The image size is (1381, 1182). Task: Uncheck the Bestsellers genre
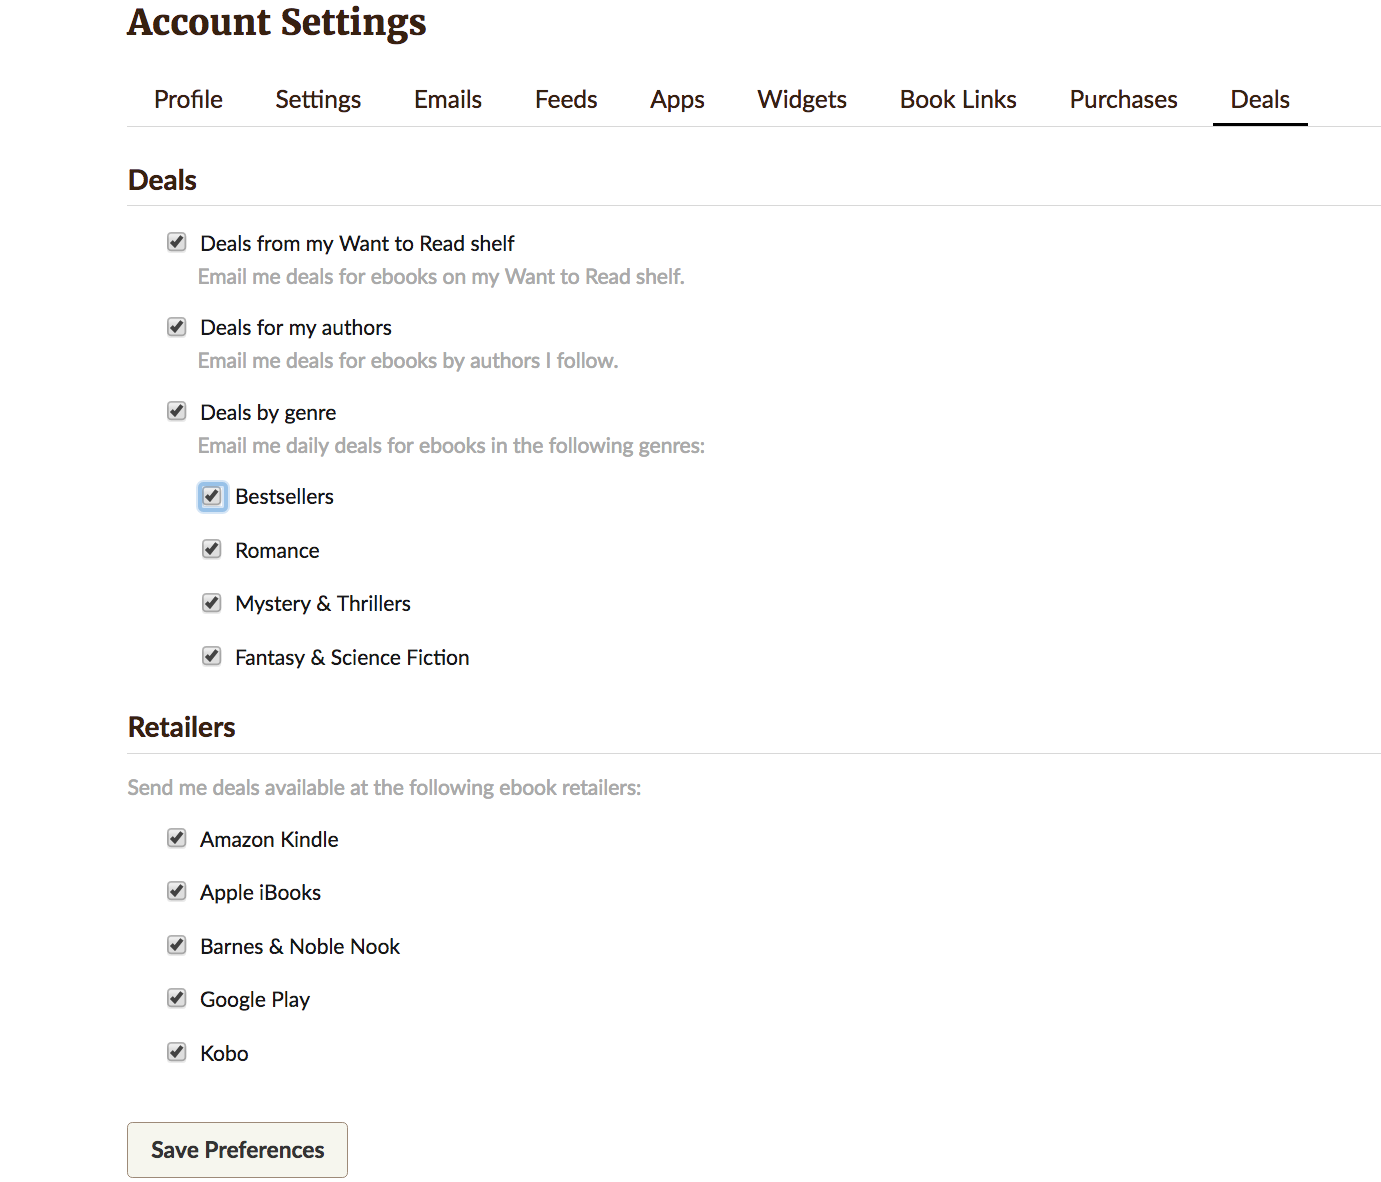click(212, 495)
